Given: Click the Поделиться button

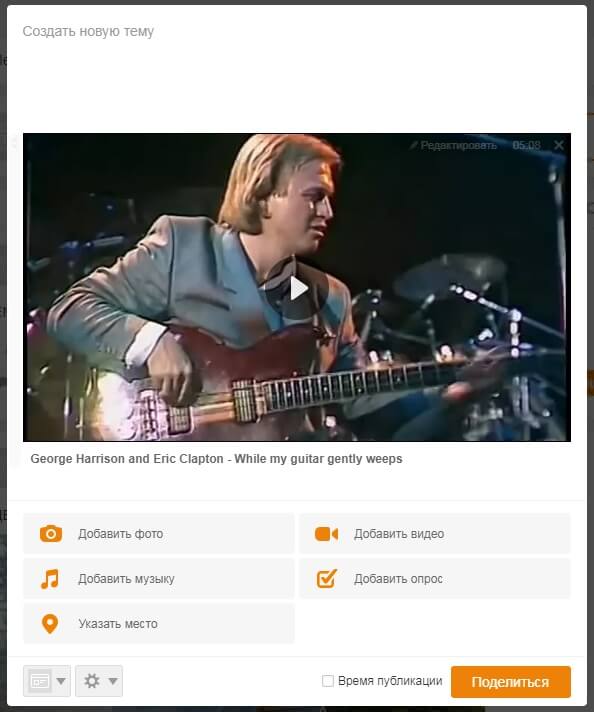Looking at the screenshot, I should pyautogui.click(x=510, y=682).
